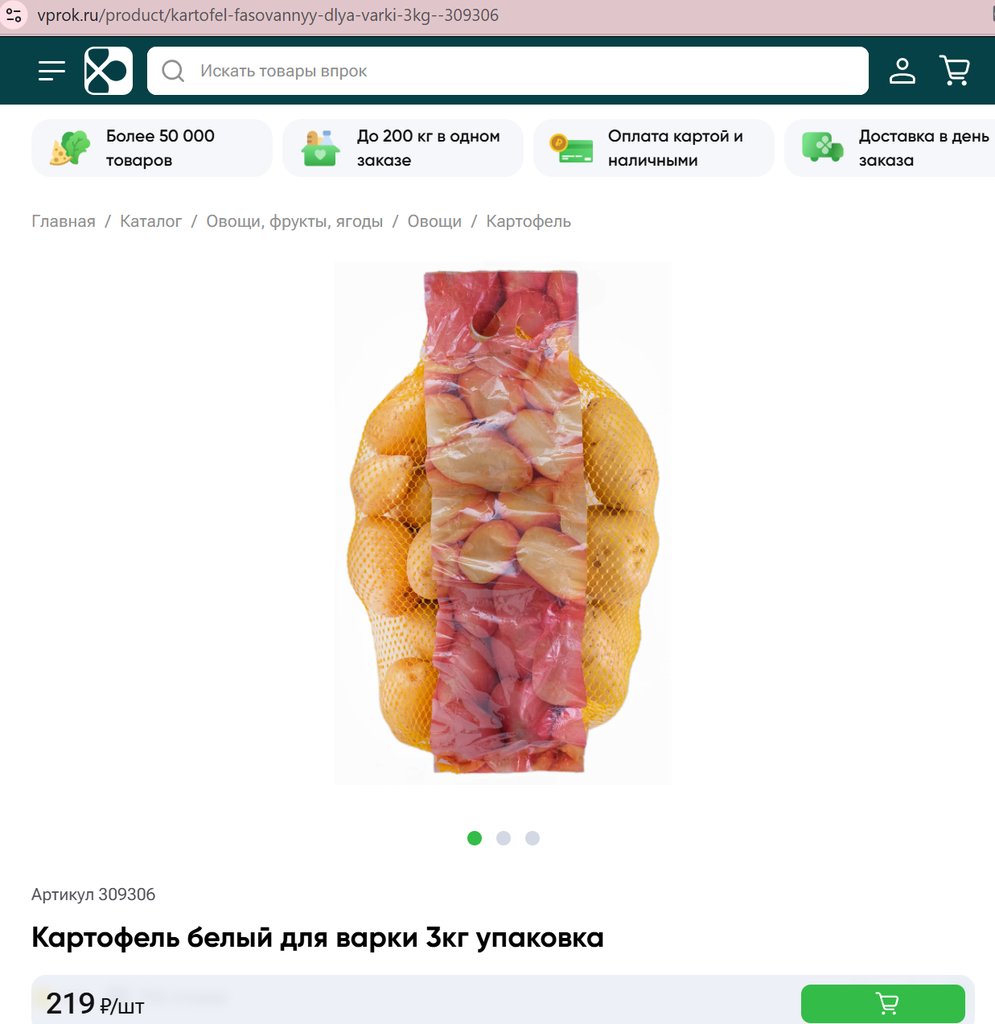Click the green delivery truck icon
Image resolution: width=995 pixels, height=1024 pixels.
tap(823, 147)
